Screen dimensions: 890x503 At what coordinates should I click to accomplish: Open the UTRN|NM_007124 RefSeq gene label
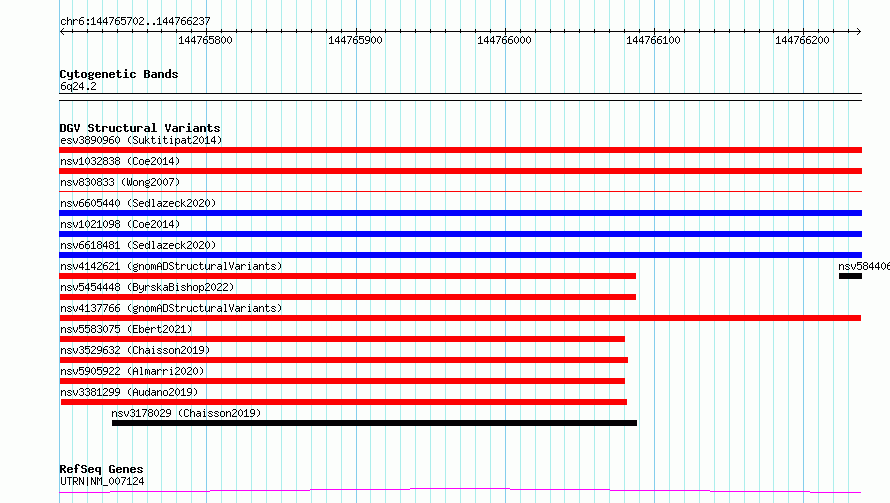[102, 481]
